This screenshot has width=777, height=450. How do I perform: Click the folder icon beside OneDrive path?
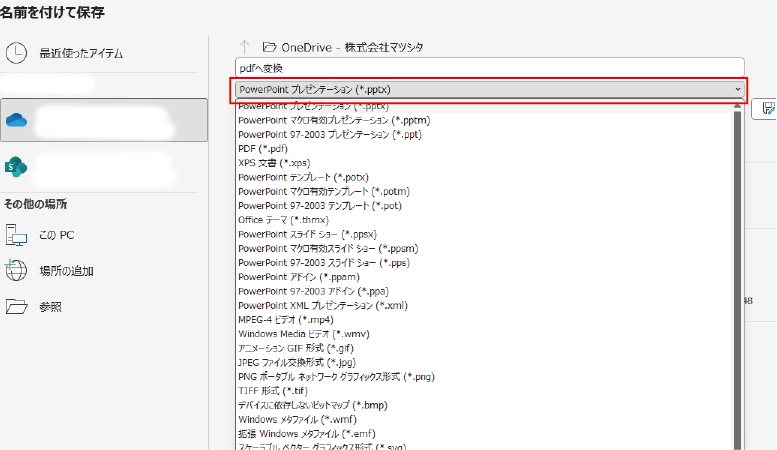[x=269, y=47]
